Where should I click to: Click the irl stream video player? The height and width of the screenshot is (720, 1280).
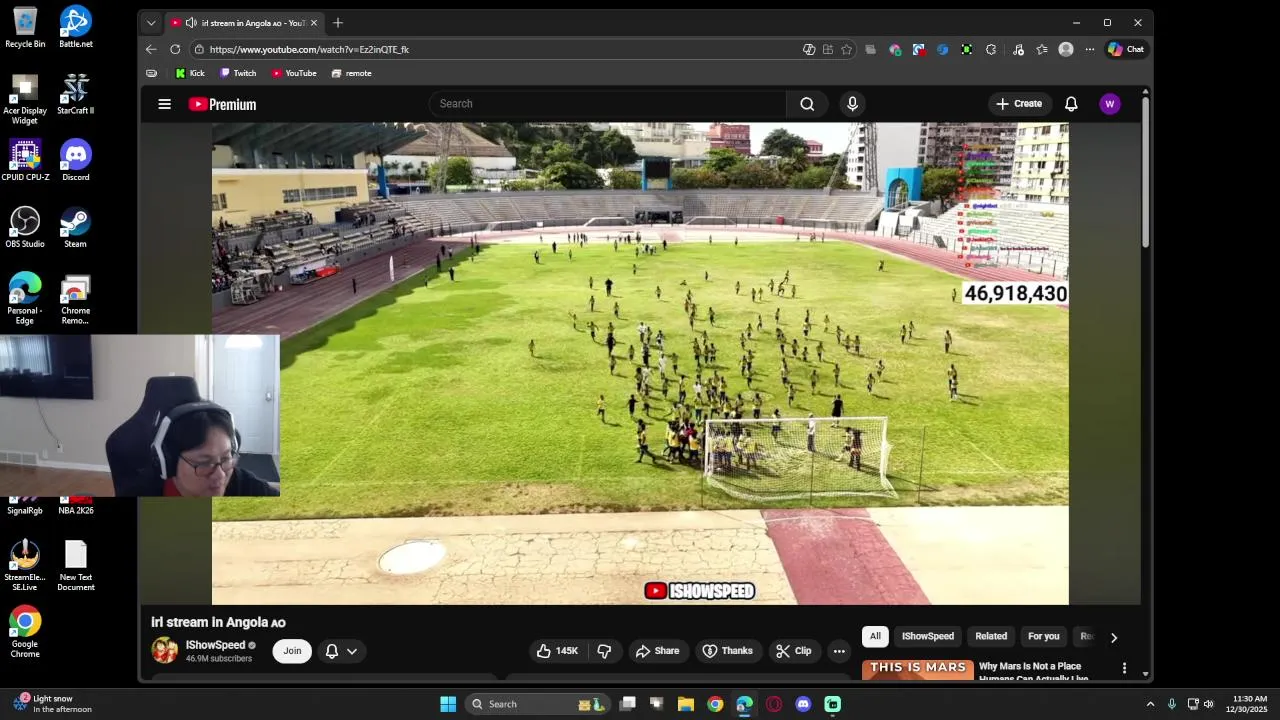(640, 364)
